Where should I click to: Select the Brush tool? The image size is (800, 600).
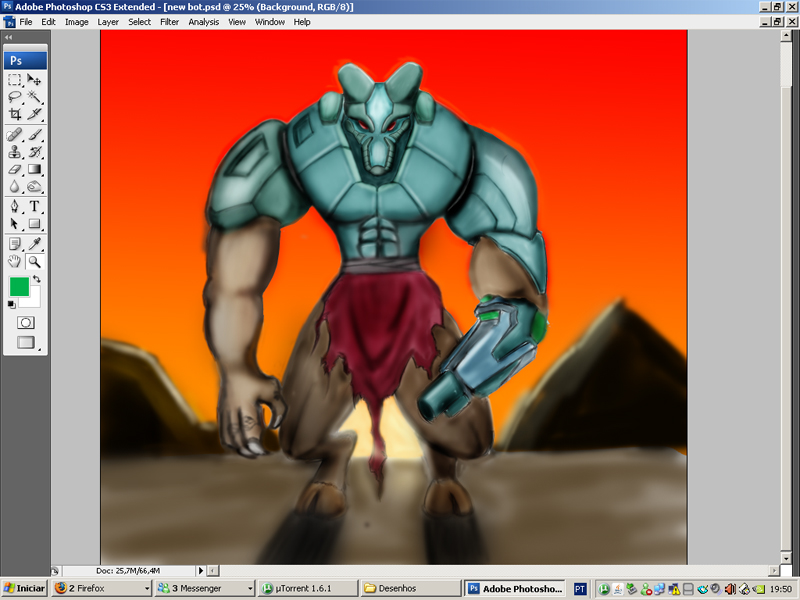coord(34,135)
